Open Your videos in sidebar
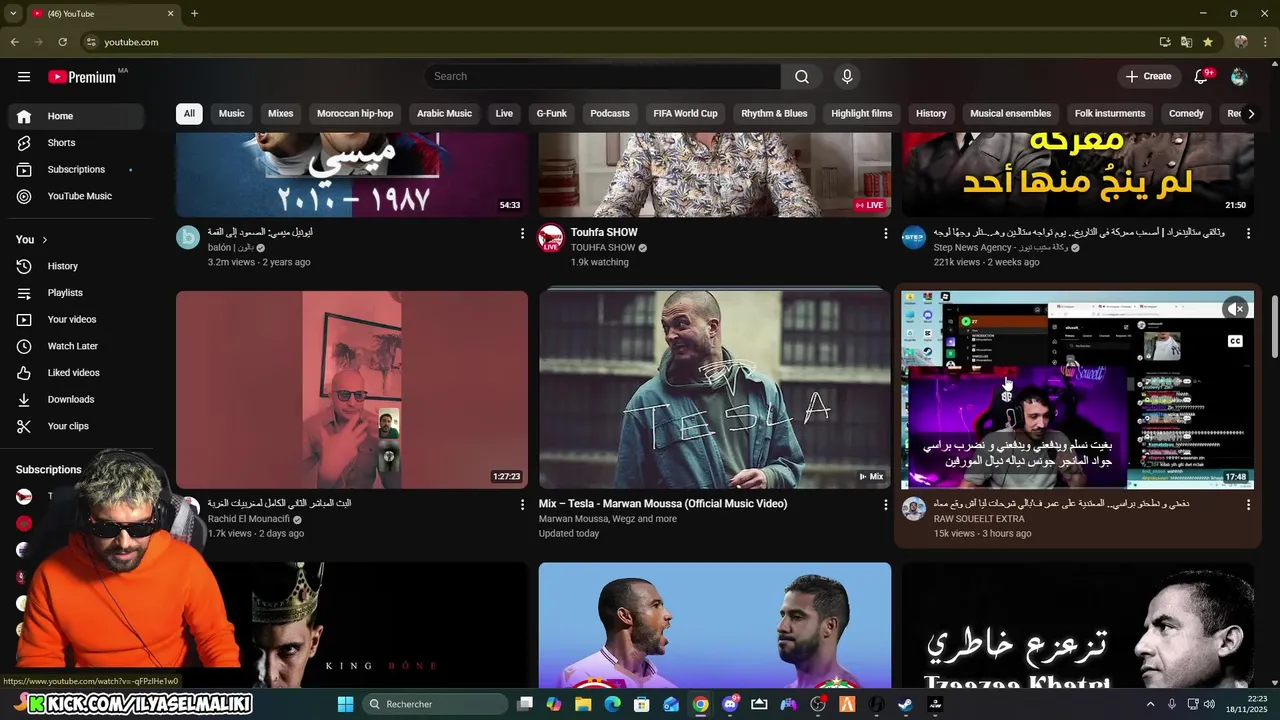This screenshot has width=1280, height=720. tap(76, 320)
